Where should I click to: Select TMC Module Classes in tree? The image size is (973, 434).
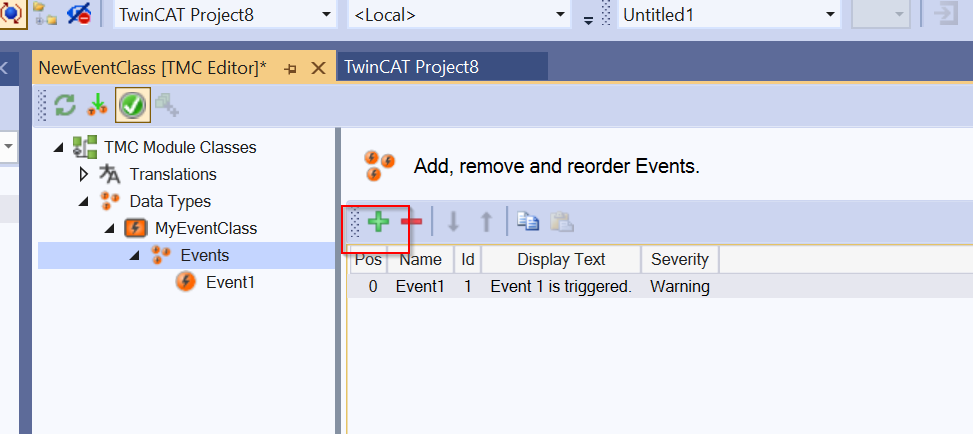pyautogui.click(x=181, y=148)
